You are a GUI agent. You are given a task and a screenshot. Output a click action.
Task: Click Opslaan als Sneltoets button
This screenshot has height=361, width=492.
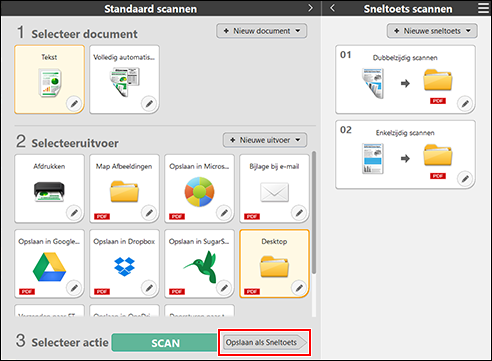coord(265,342)
